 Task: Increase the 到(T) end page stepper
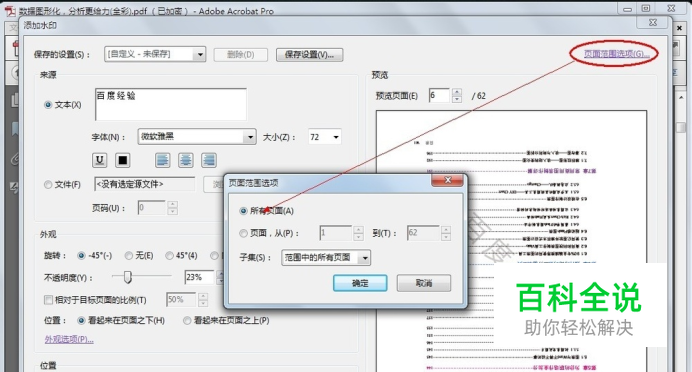446,229
